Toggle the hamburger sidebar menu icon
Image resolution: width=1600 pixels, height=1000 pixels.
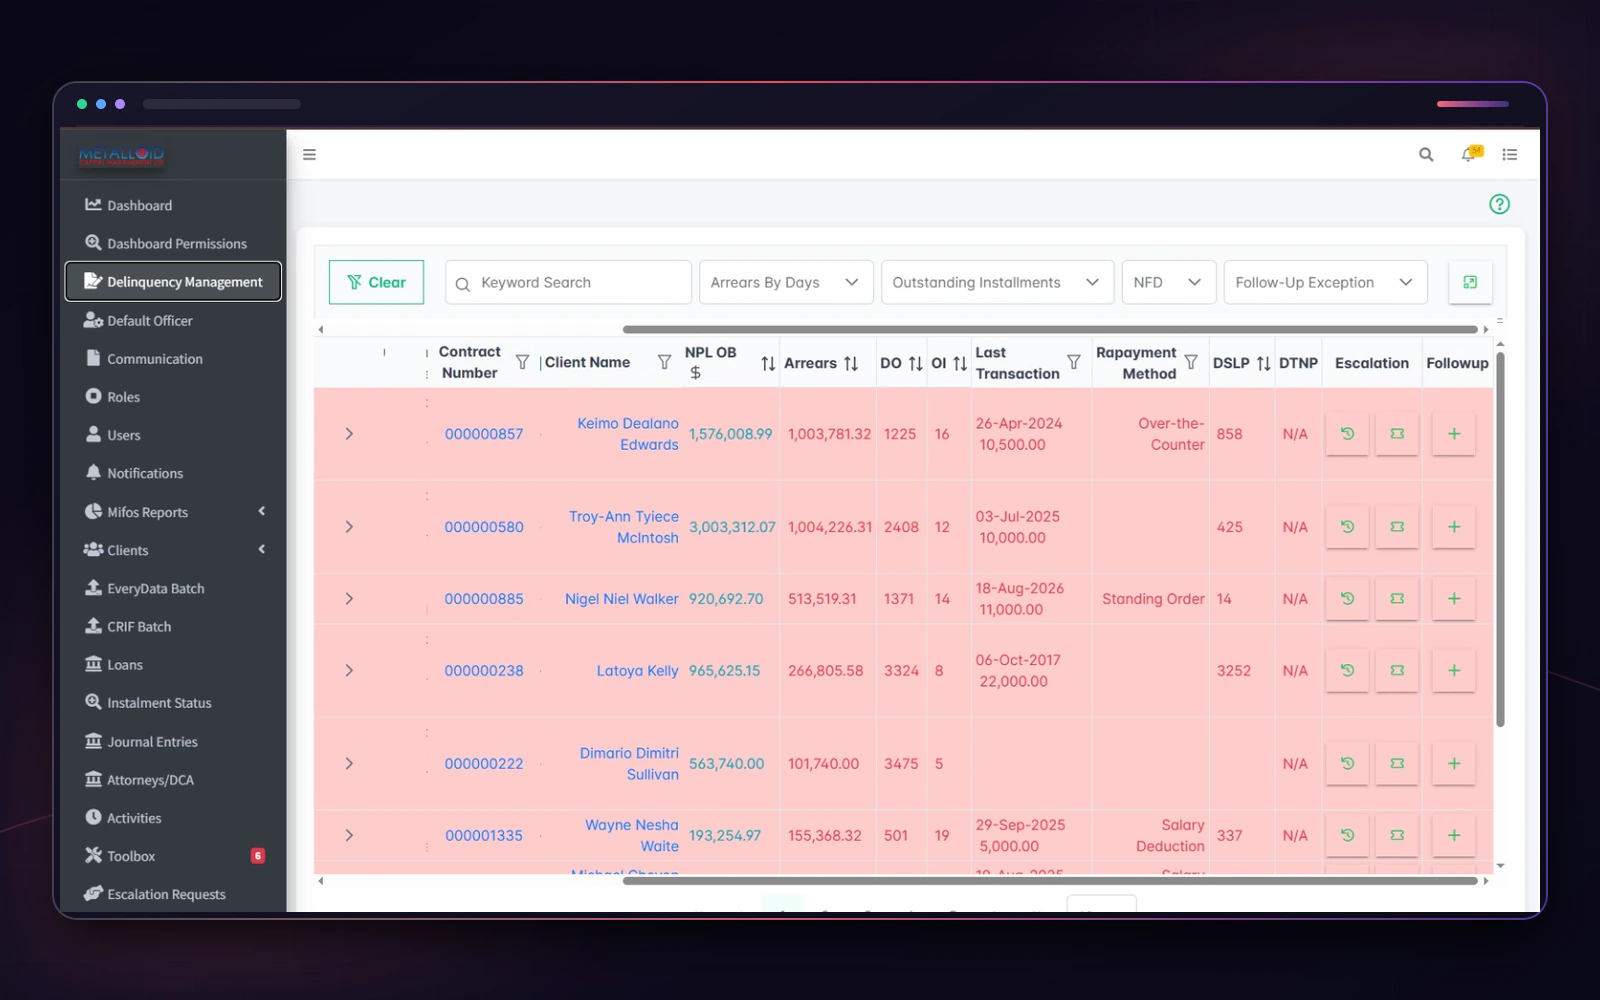(x=309, y=154)
